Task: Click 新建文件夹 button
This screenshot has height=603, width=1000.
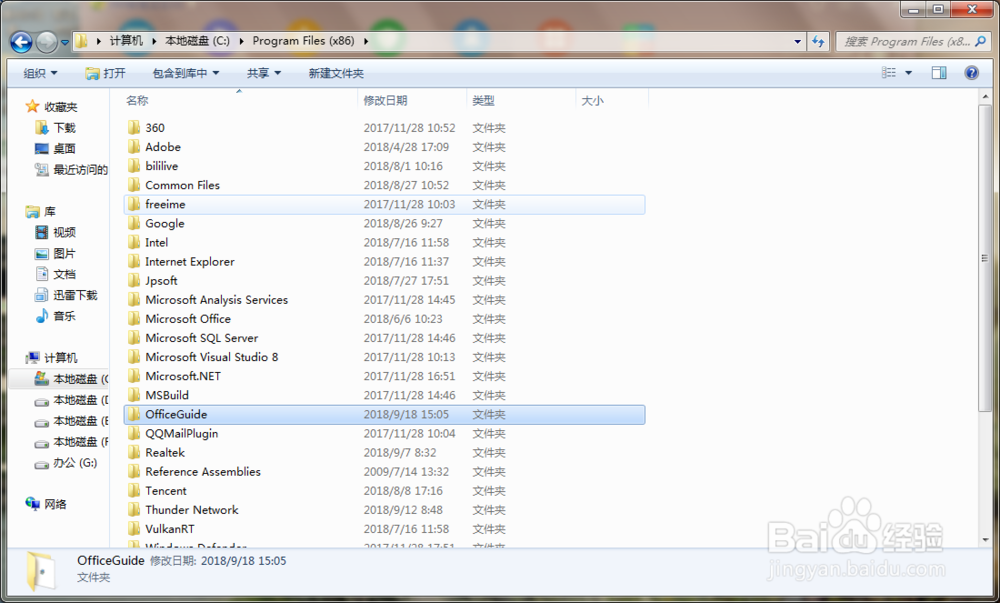Action: point(336,73)
